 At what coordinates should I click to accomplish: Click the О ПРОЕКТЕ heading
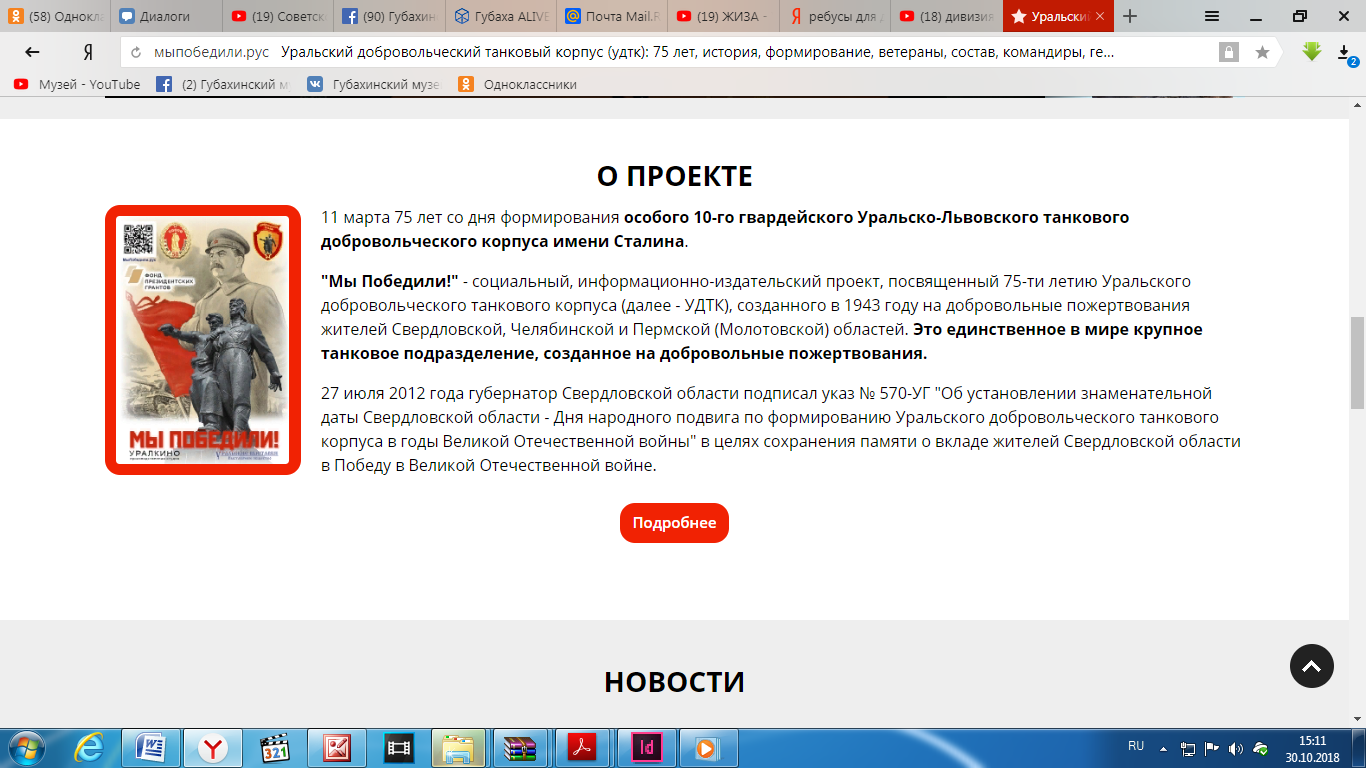[674, 176]
